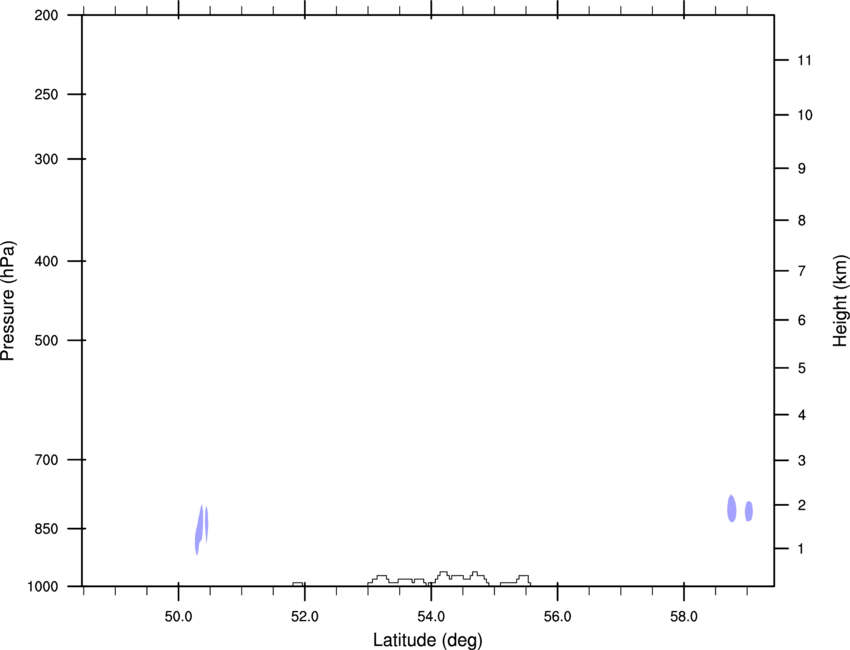The width and height of the screenshot is (850, 650).
Task: Click the Height (km) axis title
Action: 840,301
